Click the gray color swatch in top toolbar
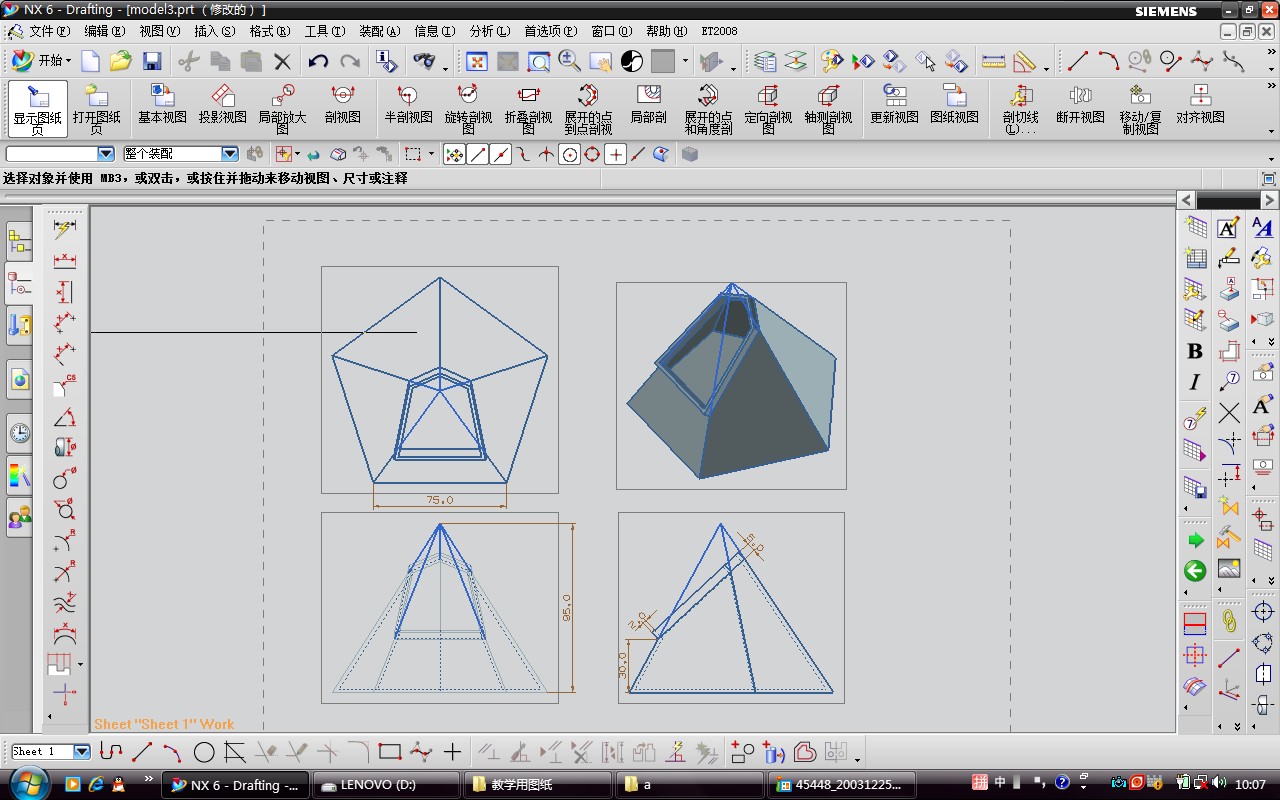Viewport: 1280px width, 800px height. (663, 62)
